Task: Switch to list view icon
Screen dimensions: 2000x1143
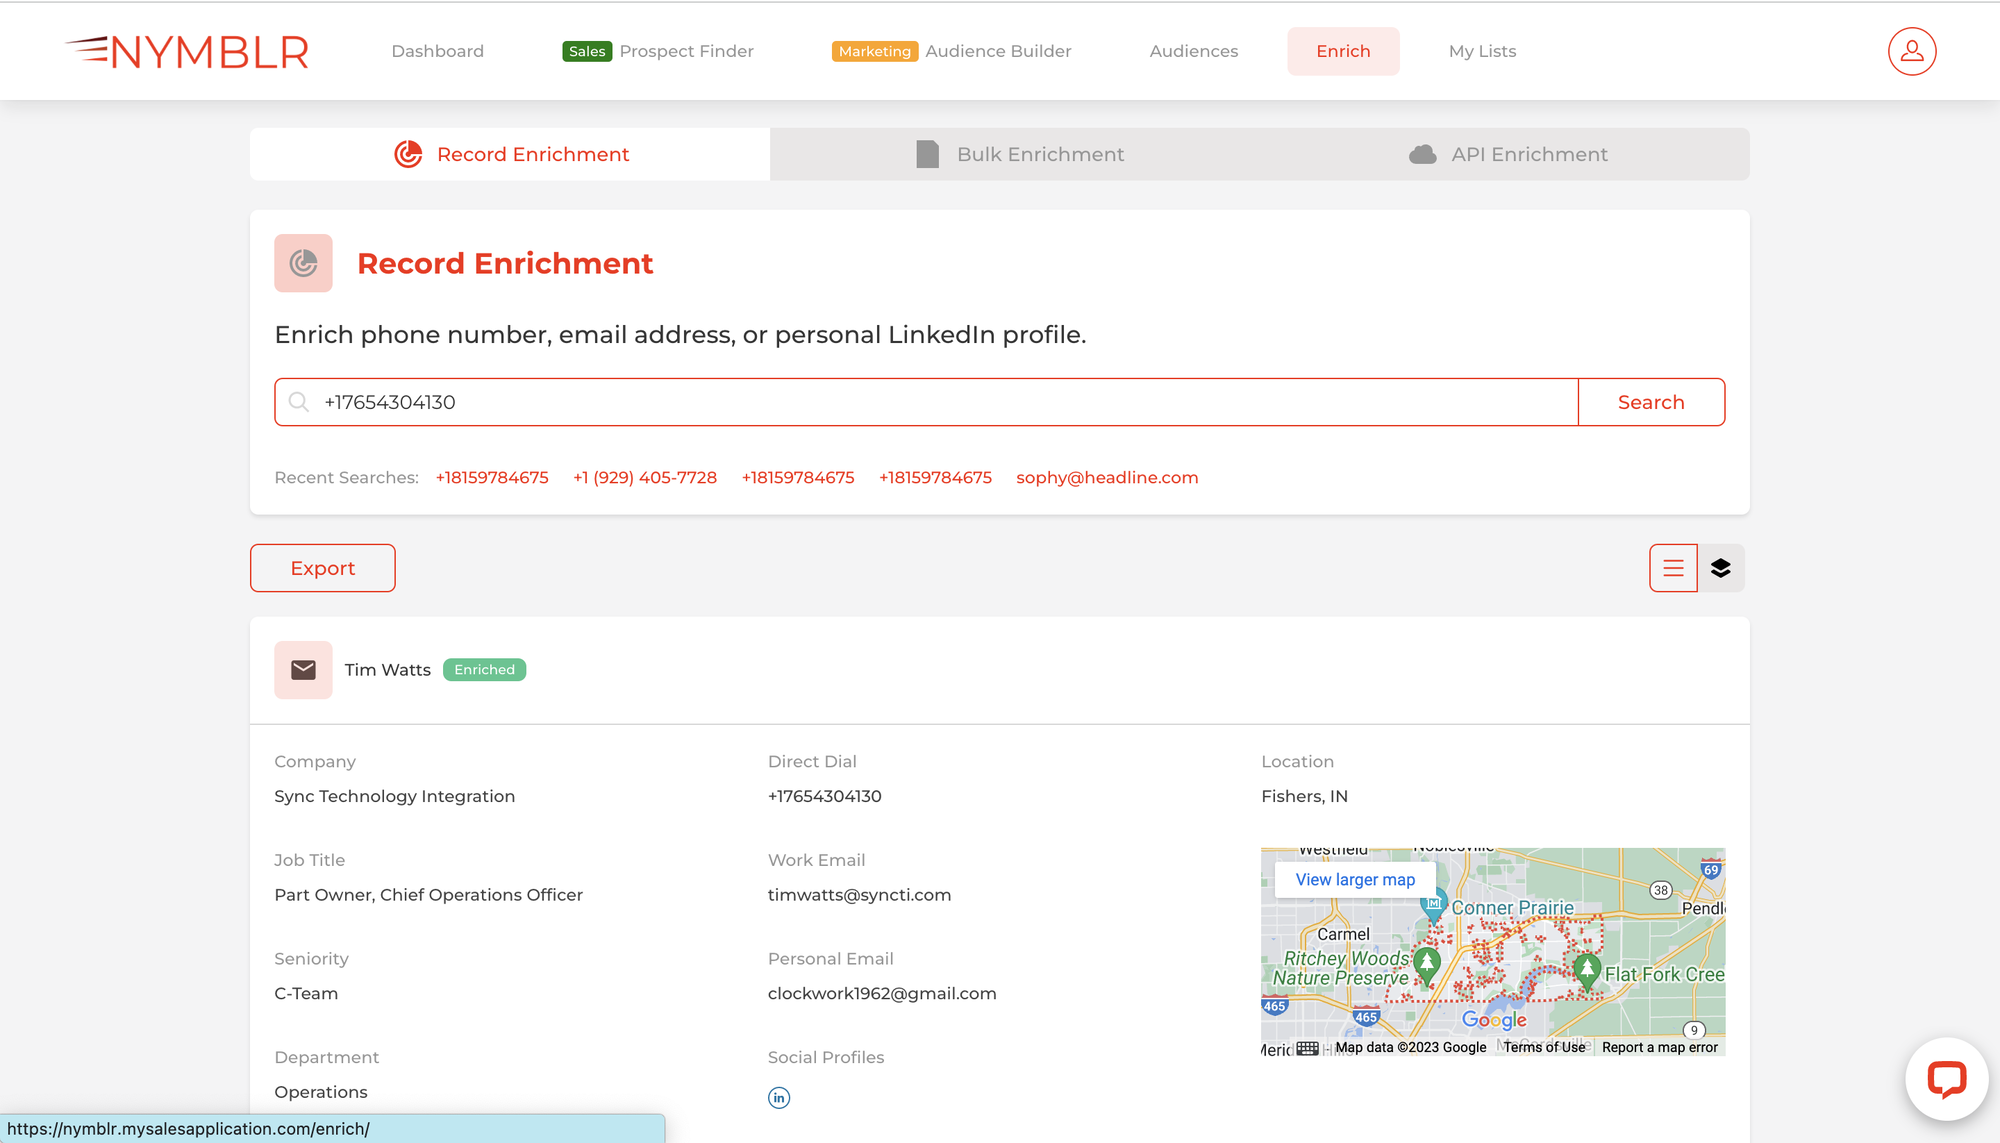Action: coord(1673,568)
